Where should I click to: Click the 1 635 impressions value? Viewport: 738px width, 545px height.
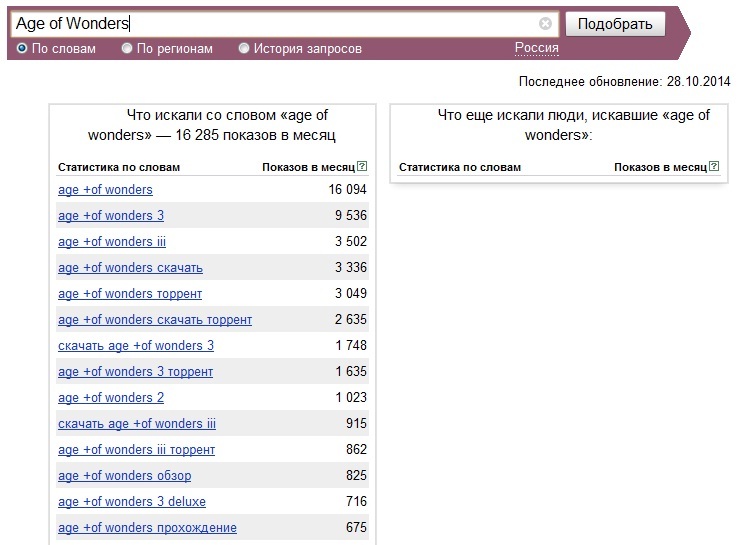point(351,371)
